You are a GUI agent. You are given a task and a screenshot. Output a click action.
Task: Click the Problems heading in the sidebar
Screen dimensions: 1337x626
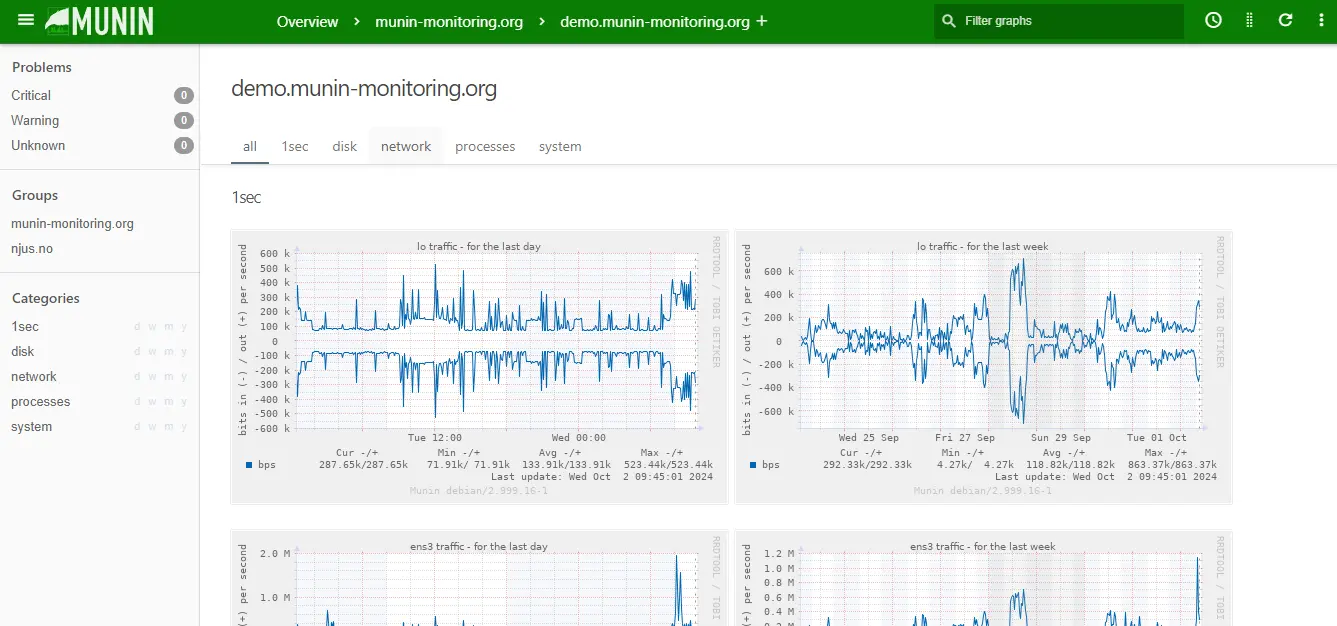click(x=42, y=67)
